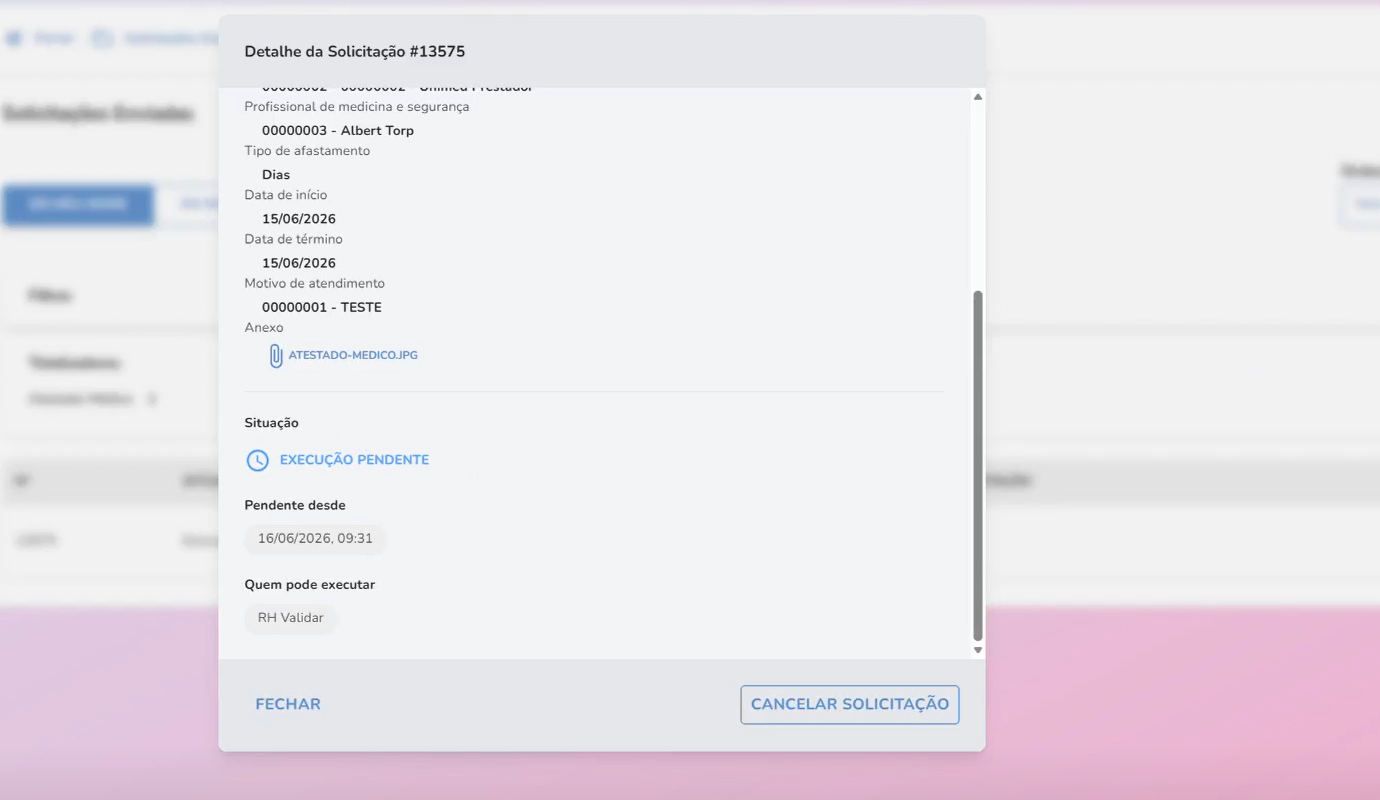Click the dialog's vertical scrollbar thumb
This screenshot has height=800, width=1380.
tap(978, 466)
